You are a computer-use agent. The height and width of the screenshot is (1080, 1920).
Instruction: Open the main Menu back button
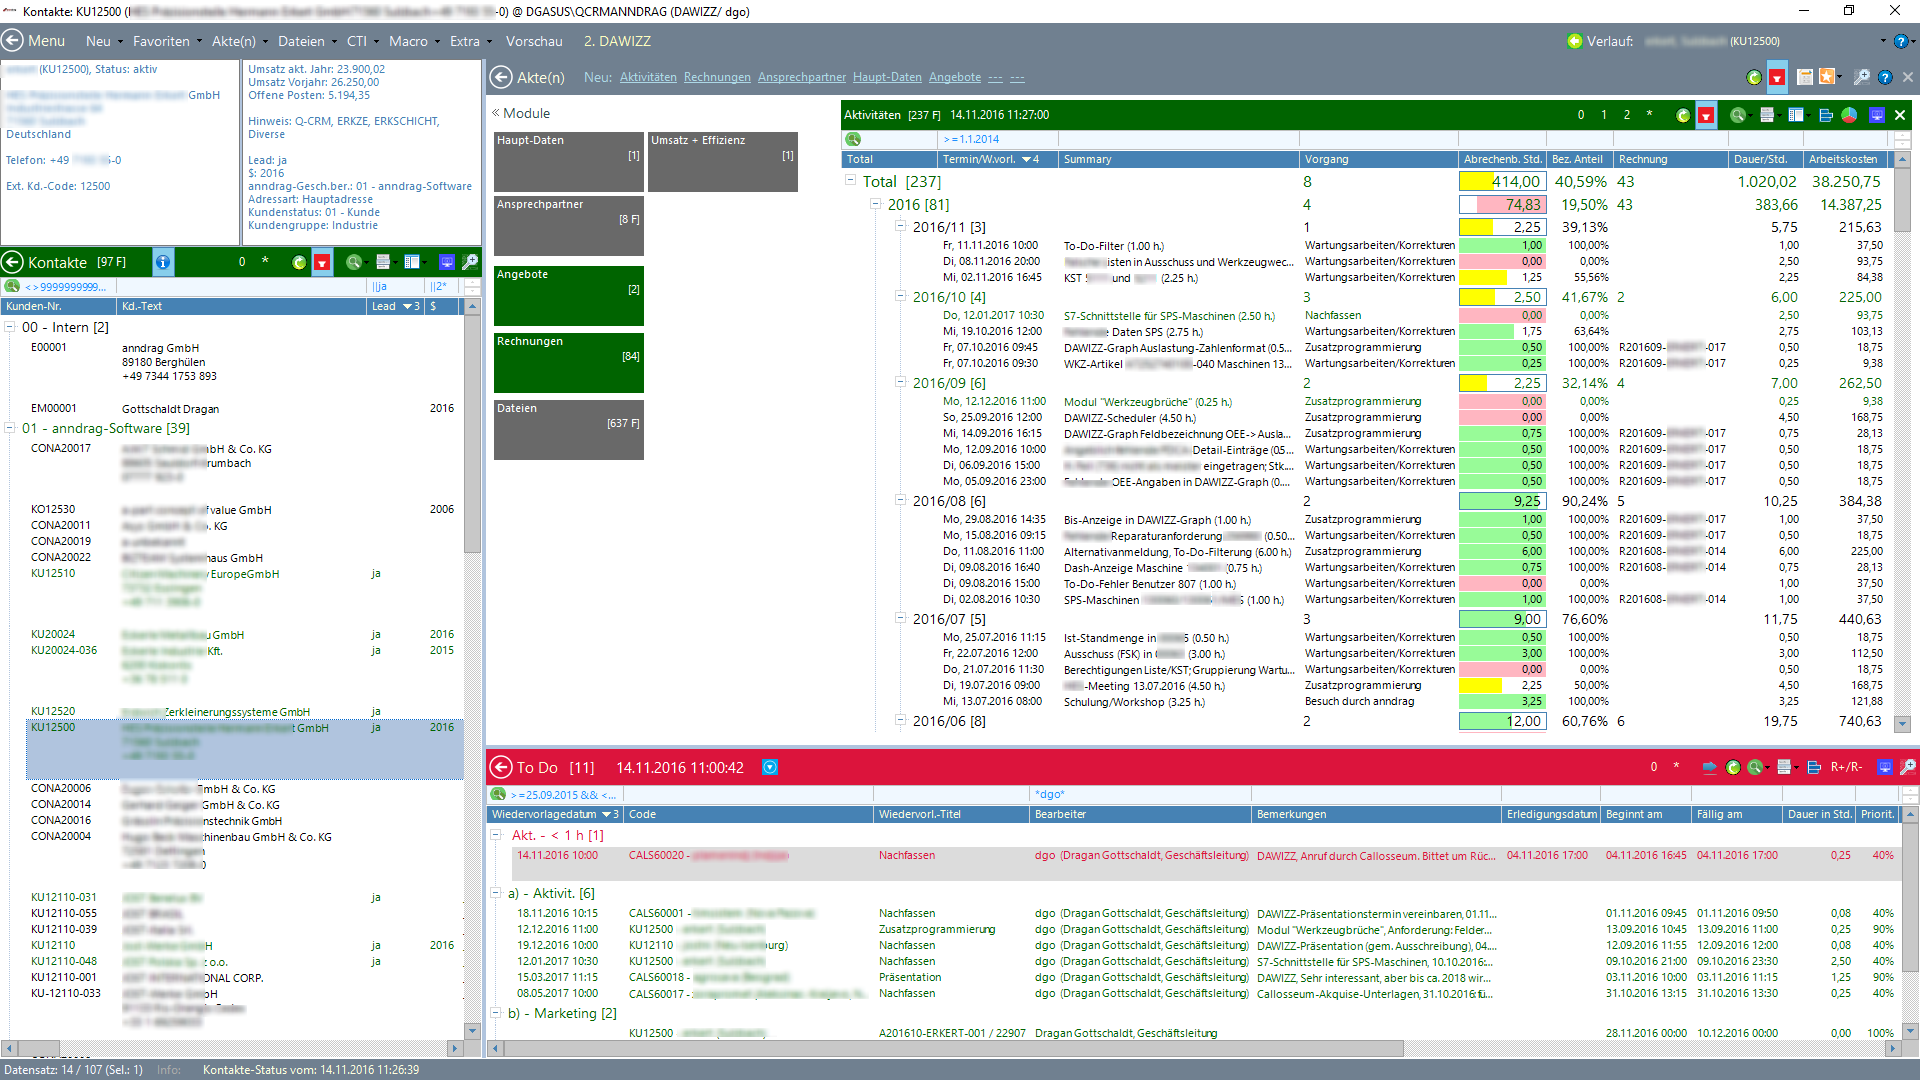[x=12, y=41]
